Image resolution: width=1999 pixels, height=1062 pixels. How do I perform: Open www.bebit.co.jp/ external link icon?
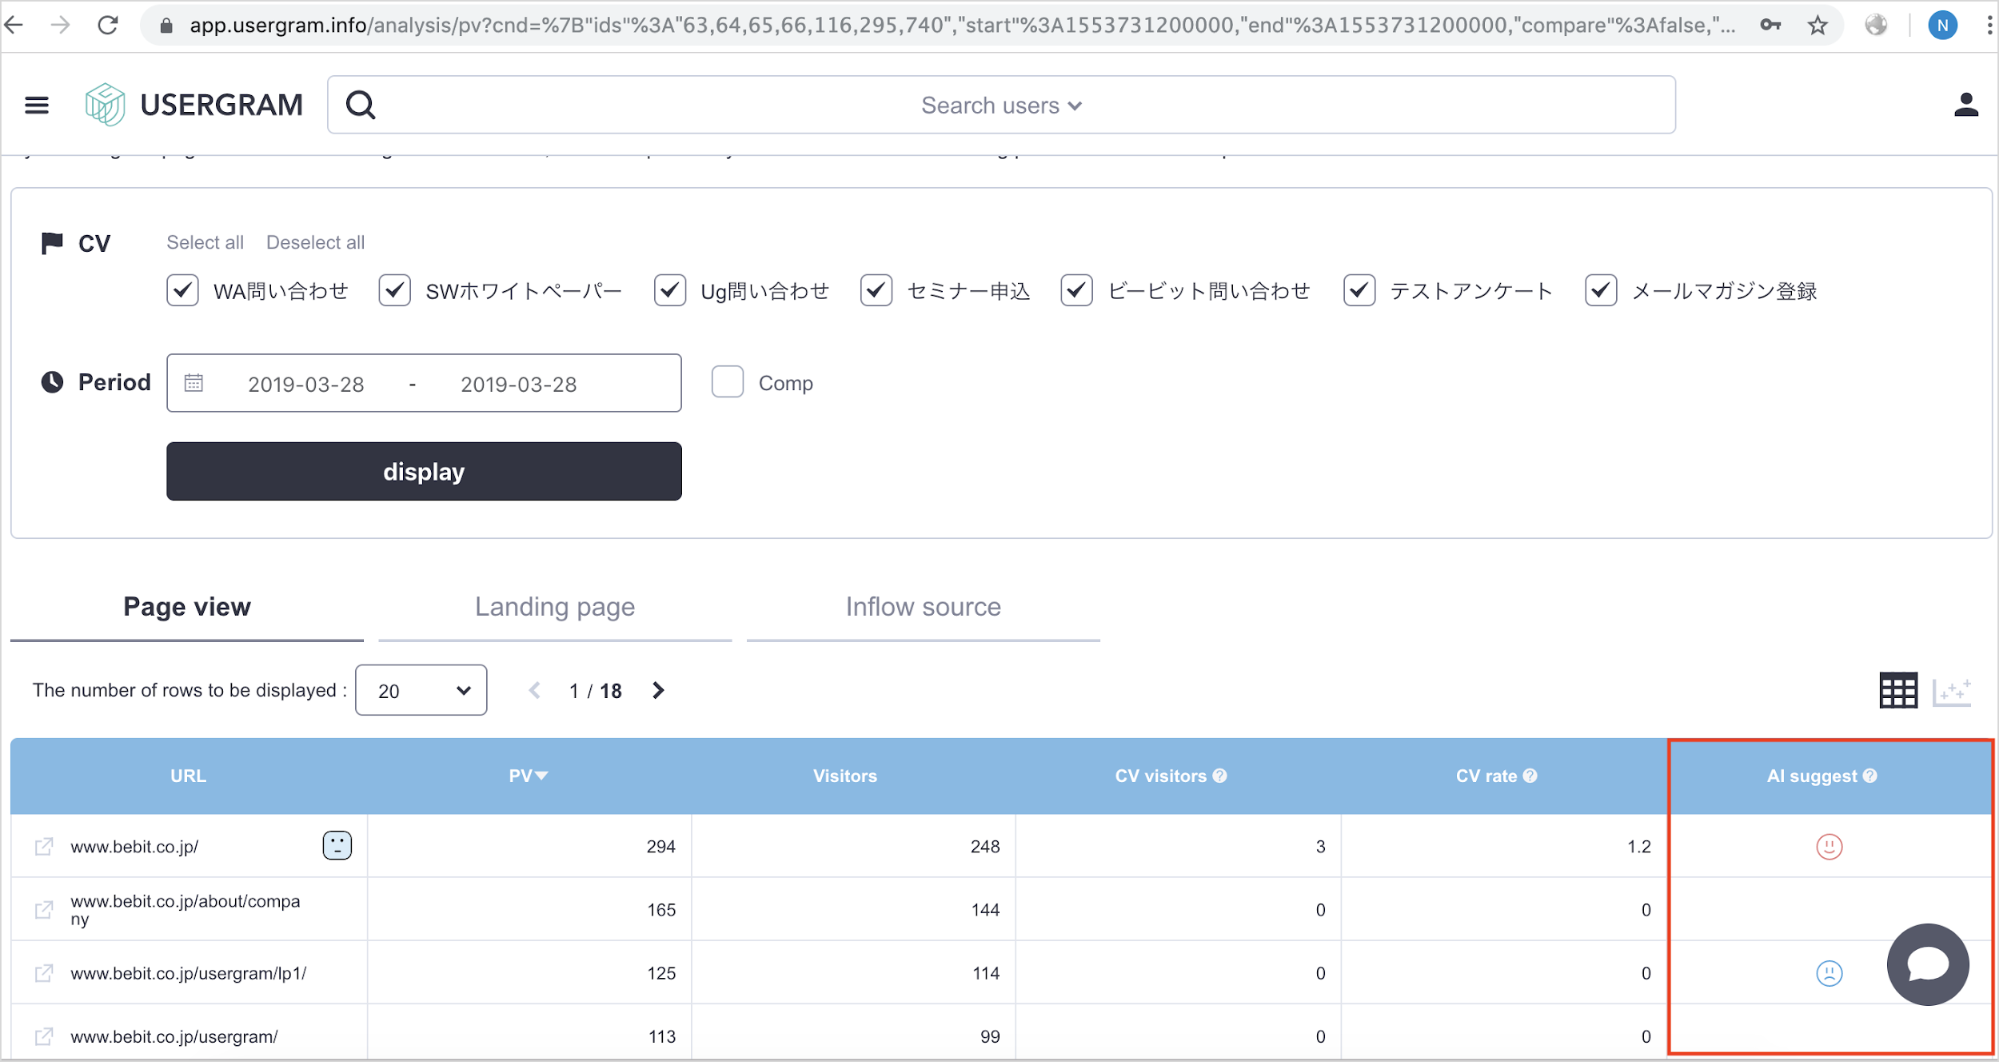coord(44,847)
